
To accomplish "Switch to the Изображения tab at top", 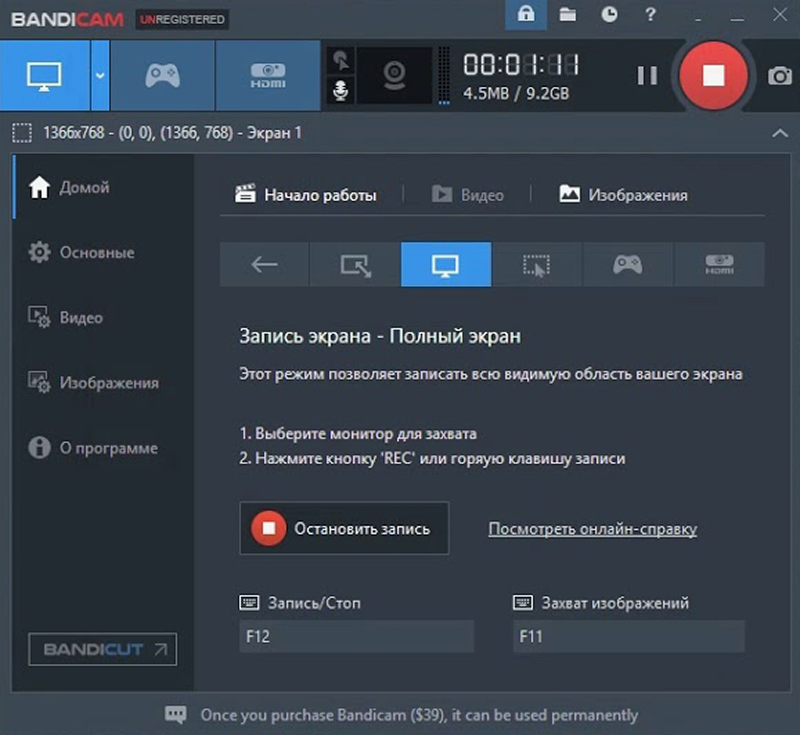I will coord(623,195).
